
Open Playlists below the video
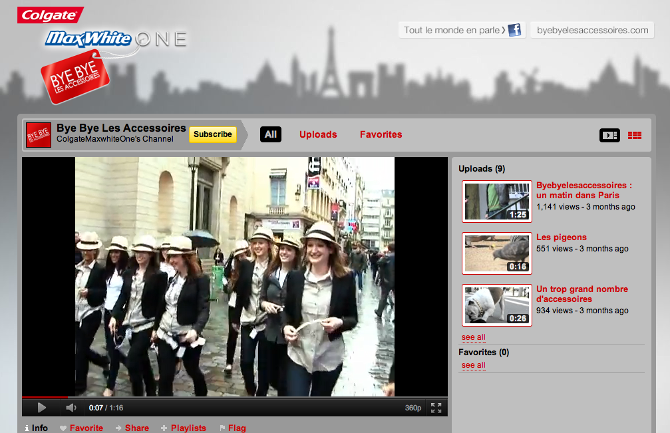click(183, 428)
